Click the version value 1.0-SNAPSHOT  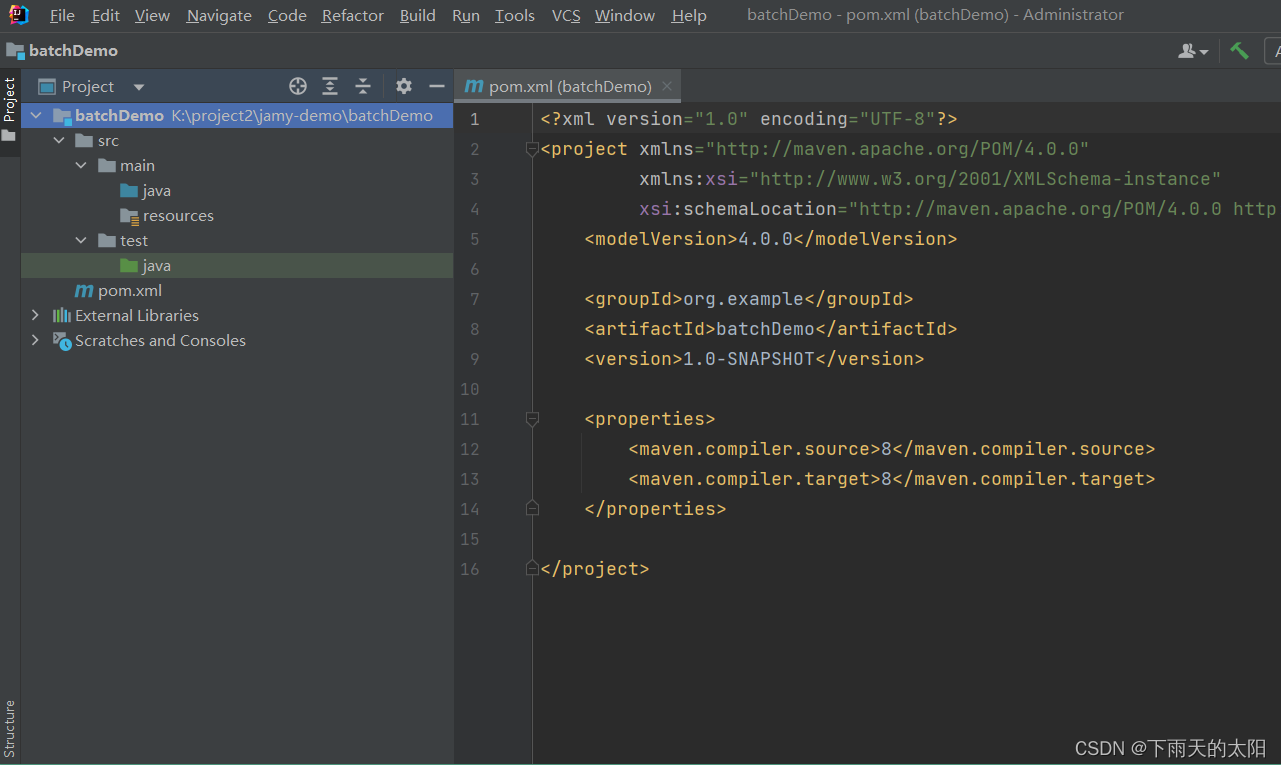point(748,359)
